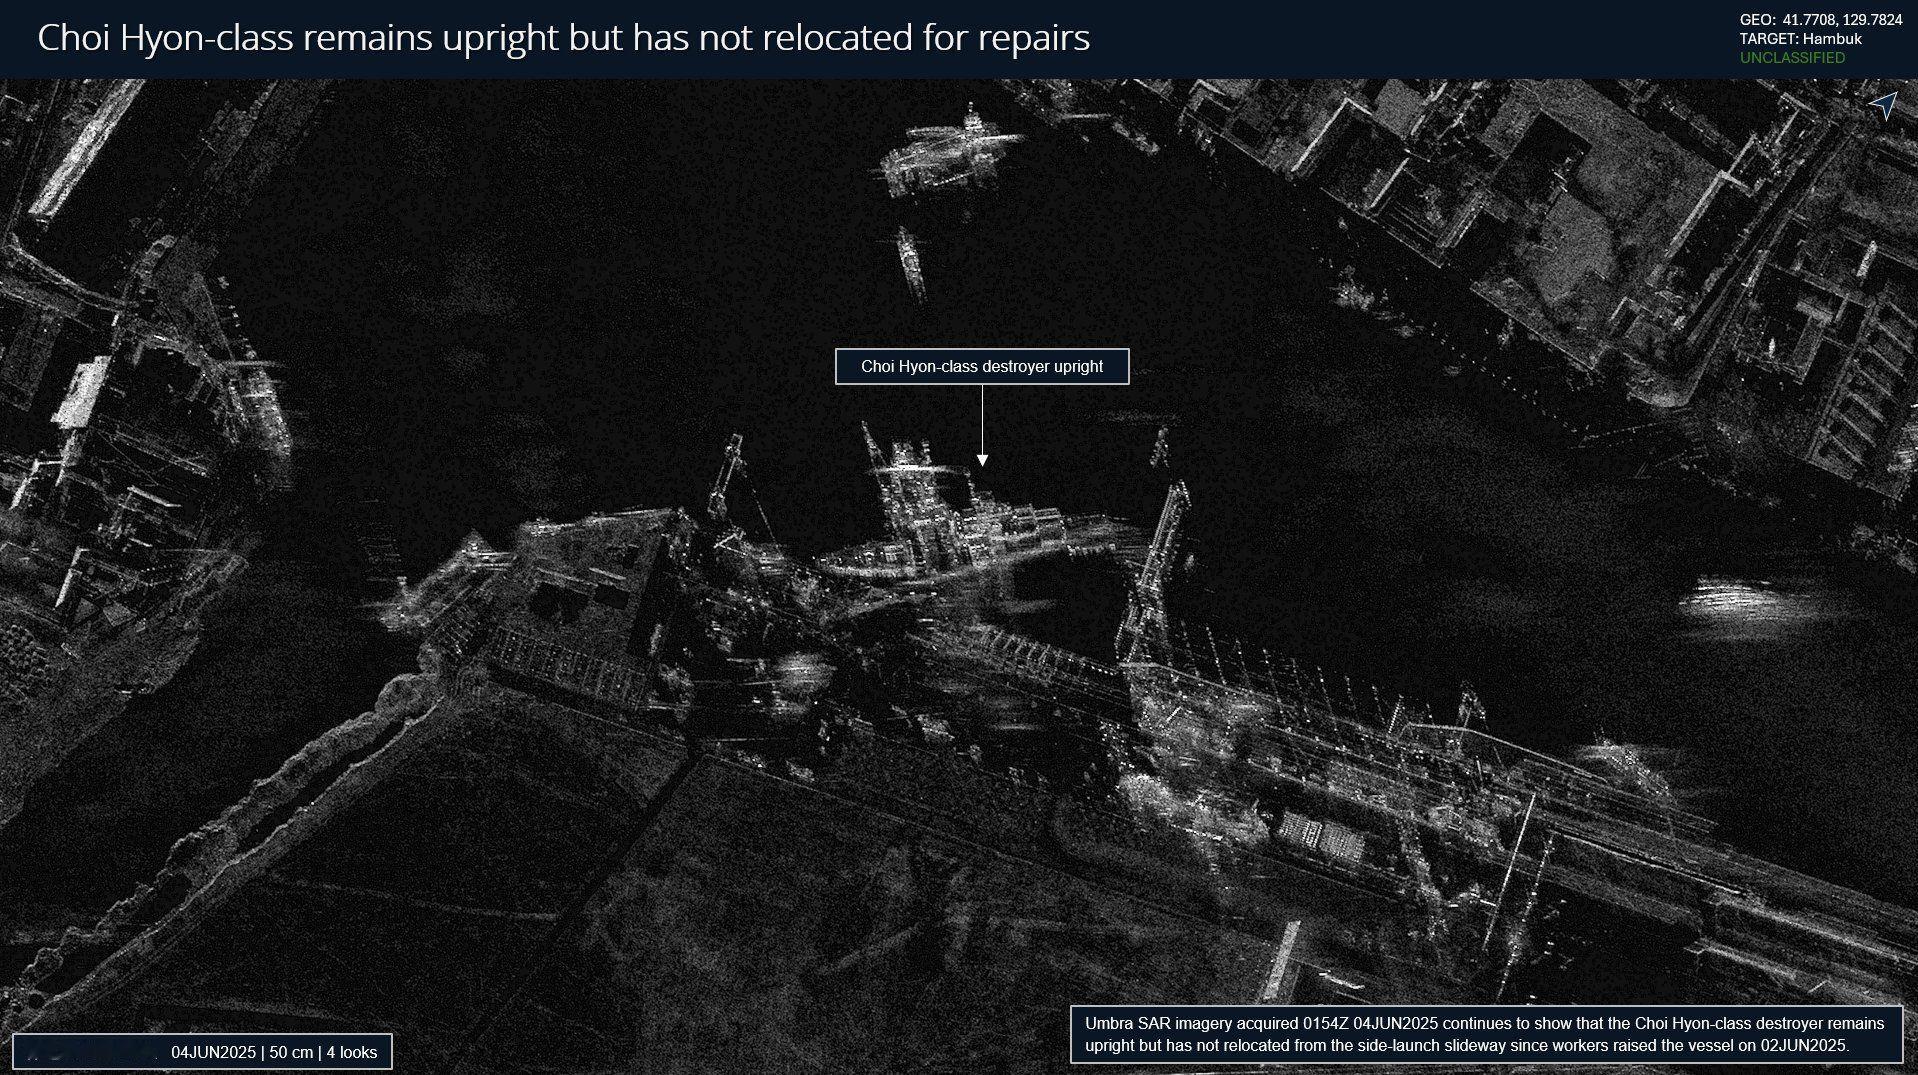
Task: Click the gridded rectangular structure at lower right
Action: [x=1322, y=837]
